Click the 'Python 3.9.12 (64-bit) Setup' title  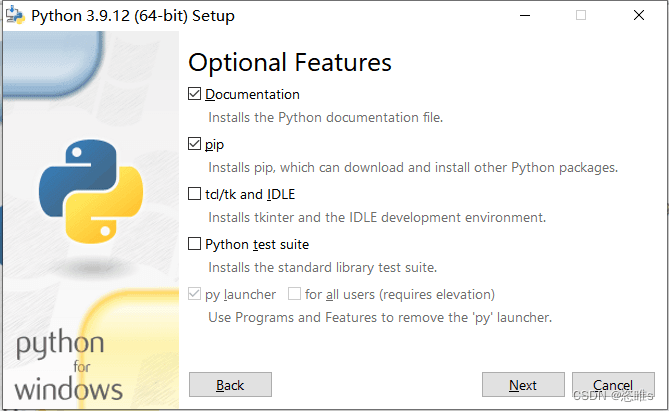tap(133, 16)
